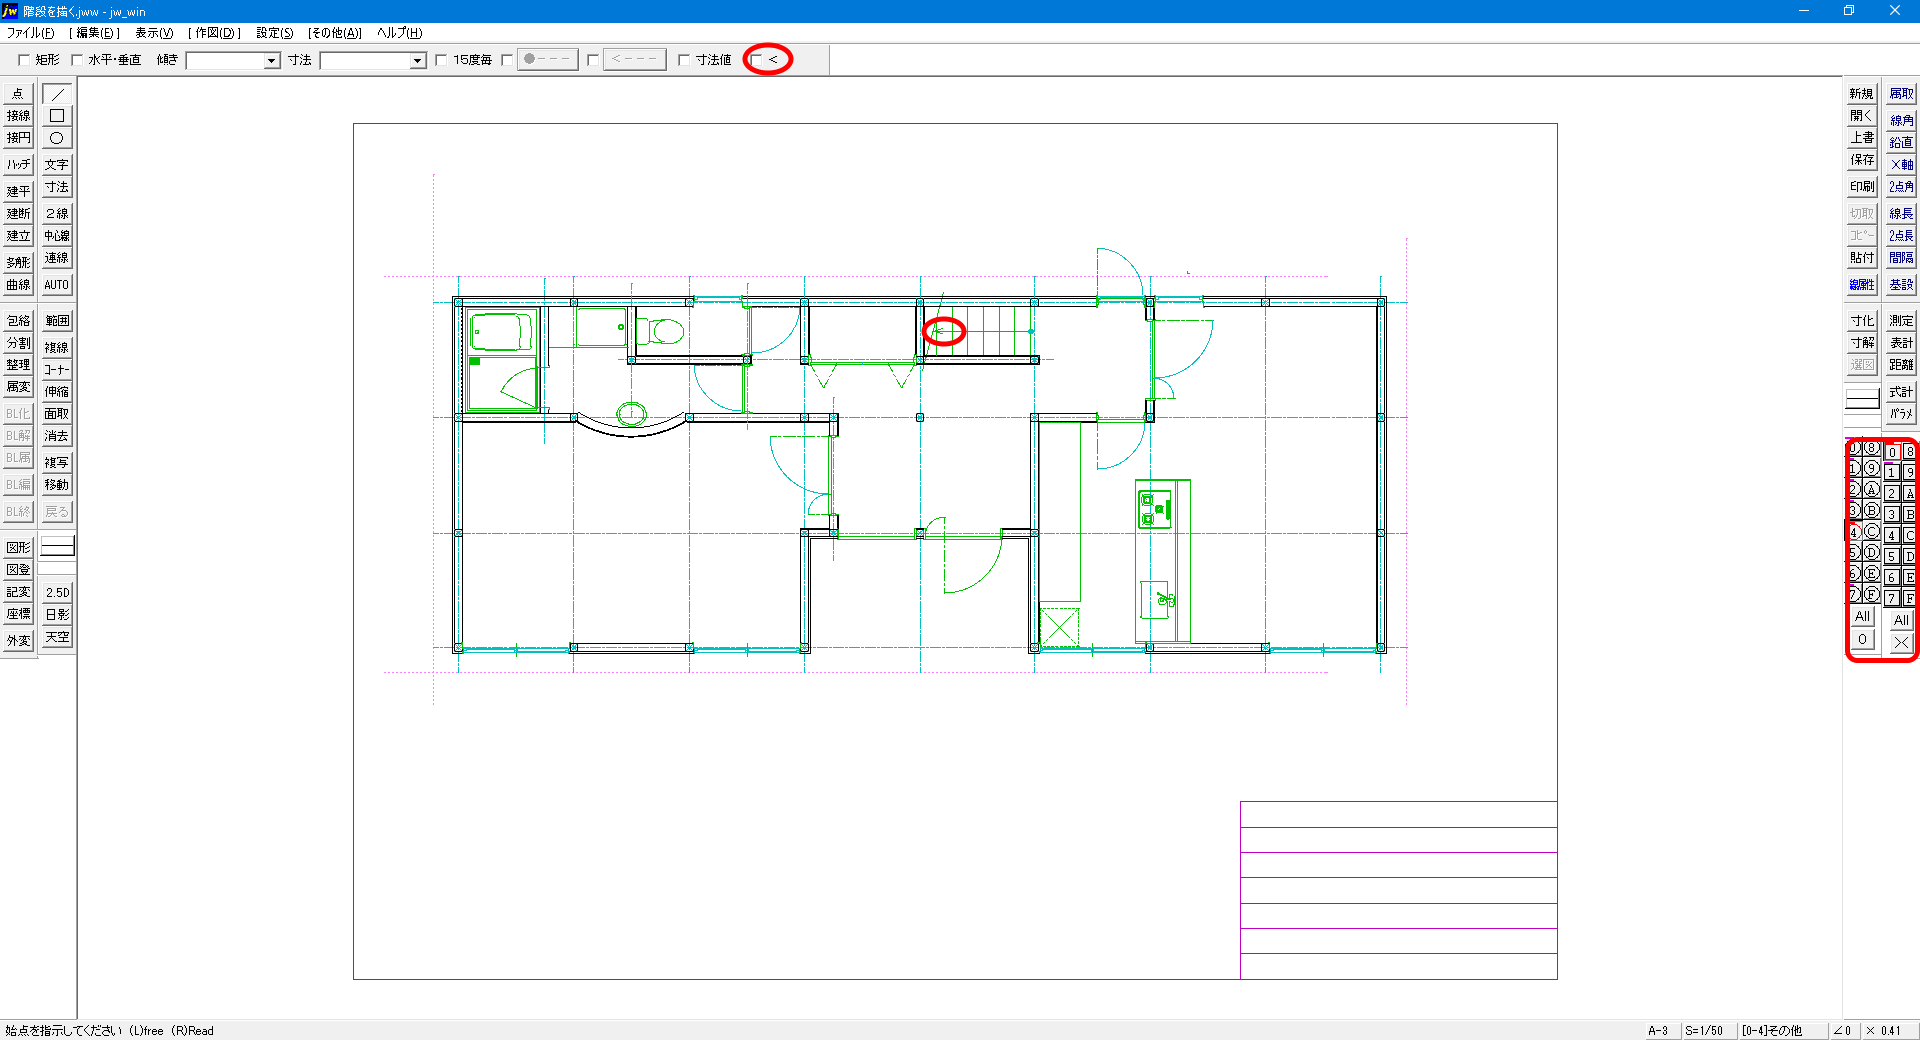The image size is (1920, 1040).
Task: Select circled layer 8 in layer bar
Action: click(1871, 449)
